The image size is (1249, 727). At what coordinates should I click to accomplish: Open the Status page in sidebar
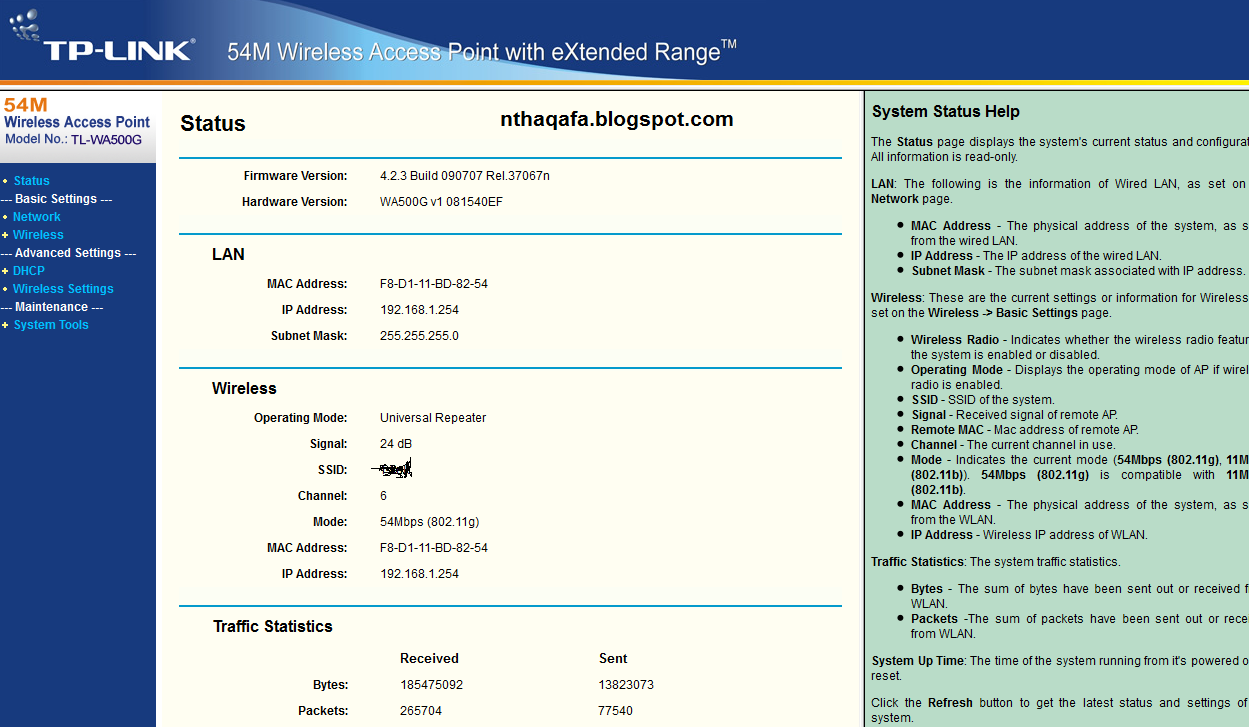click(x=31, y=181)
